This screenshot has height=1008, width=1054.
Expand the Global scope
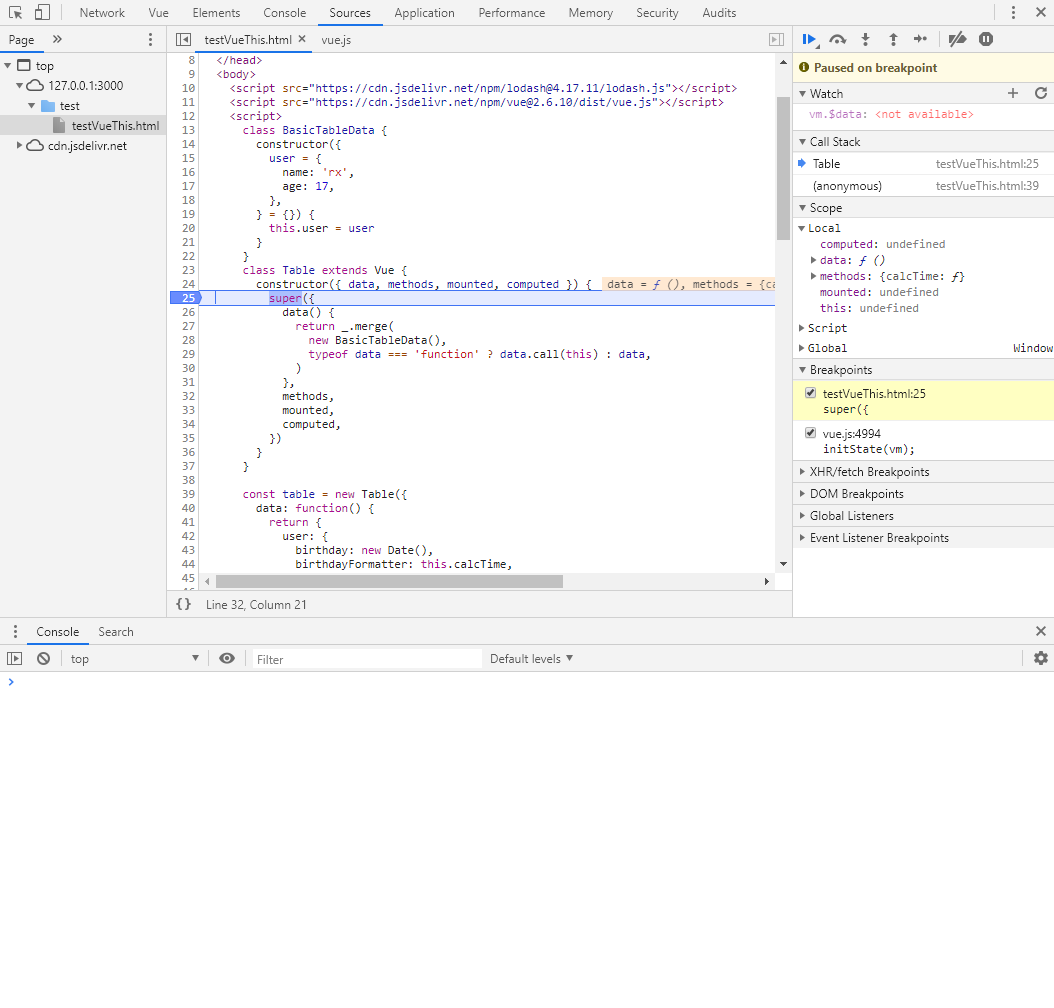(801, 348)
